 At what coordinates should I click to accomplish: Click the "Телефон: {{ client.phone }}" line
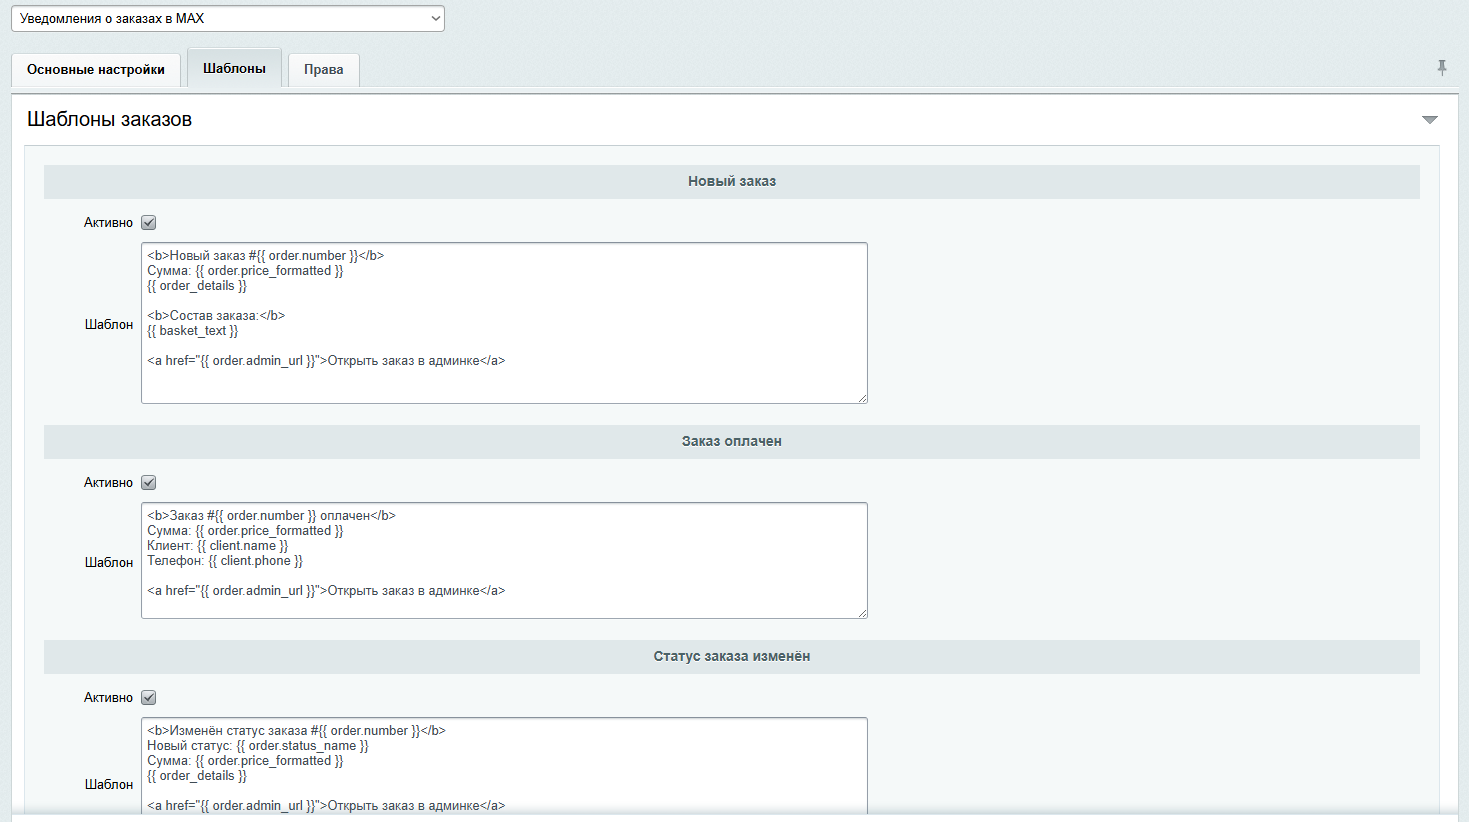[225, 561]
